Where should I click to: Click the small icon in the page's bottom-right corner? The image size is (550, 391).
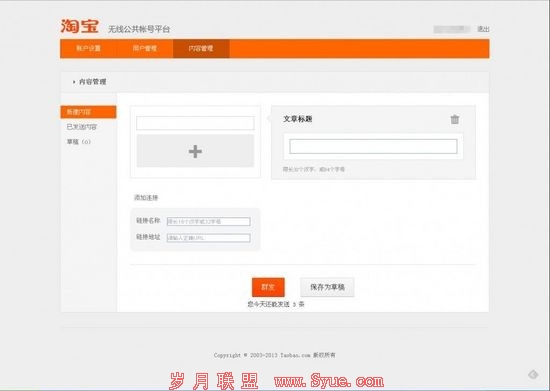coord(533,374)
